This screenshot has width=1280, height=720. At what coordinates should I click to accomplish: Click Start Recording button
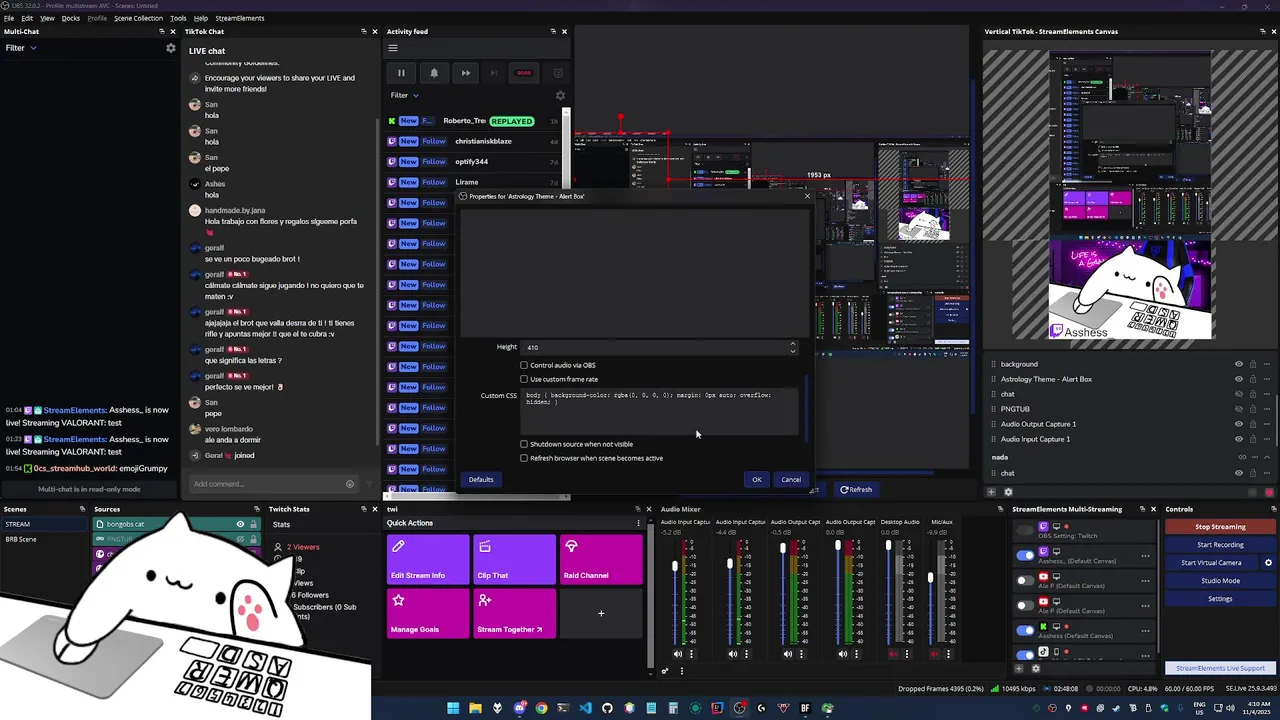click(1220, 545)
